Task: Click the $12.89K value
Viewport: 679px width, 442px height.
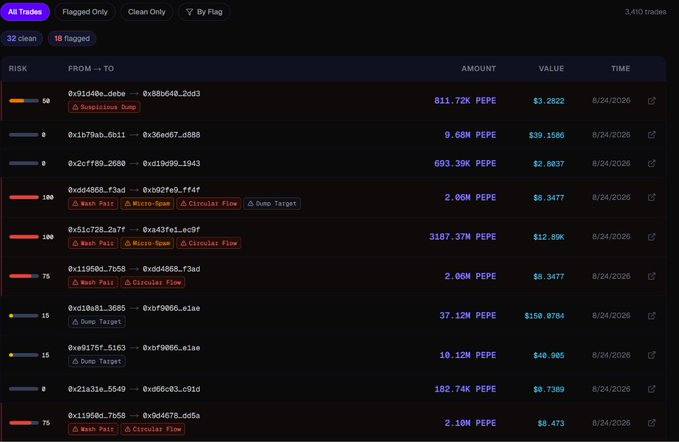Action: click(549, 237)
